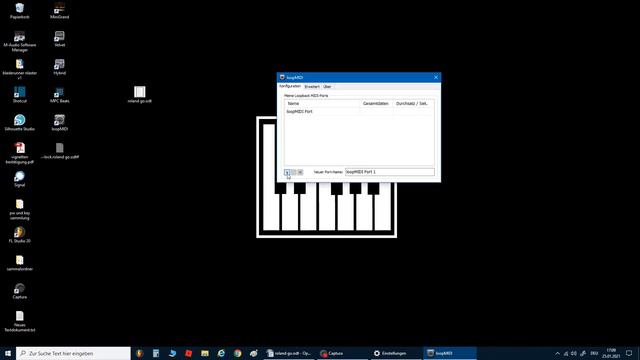Select the .~lock.roland go.odt# file on desktop

click(x=60, y=151)
